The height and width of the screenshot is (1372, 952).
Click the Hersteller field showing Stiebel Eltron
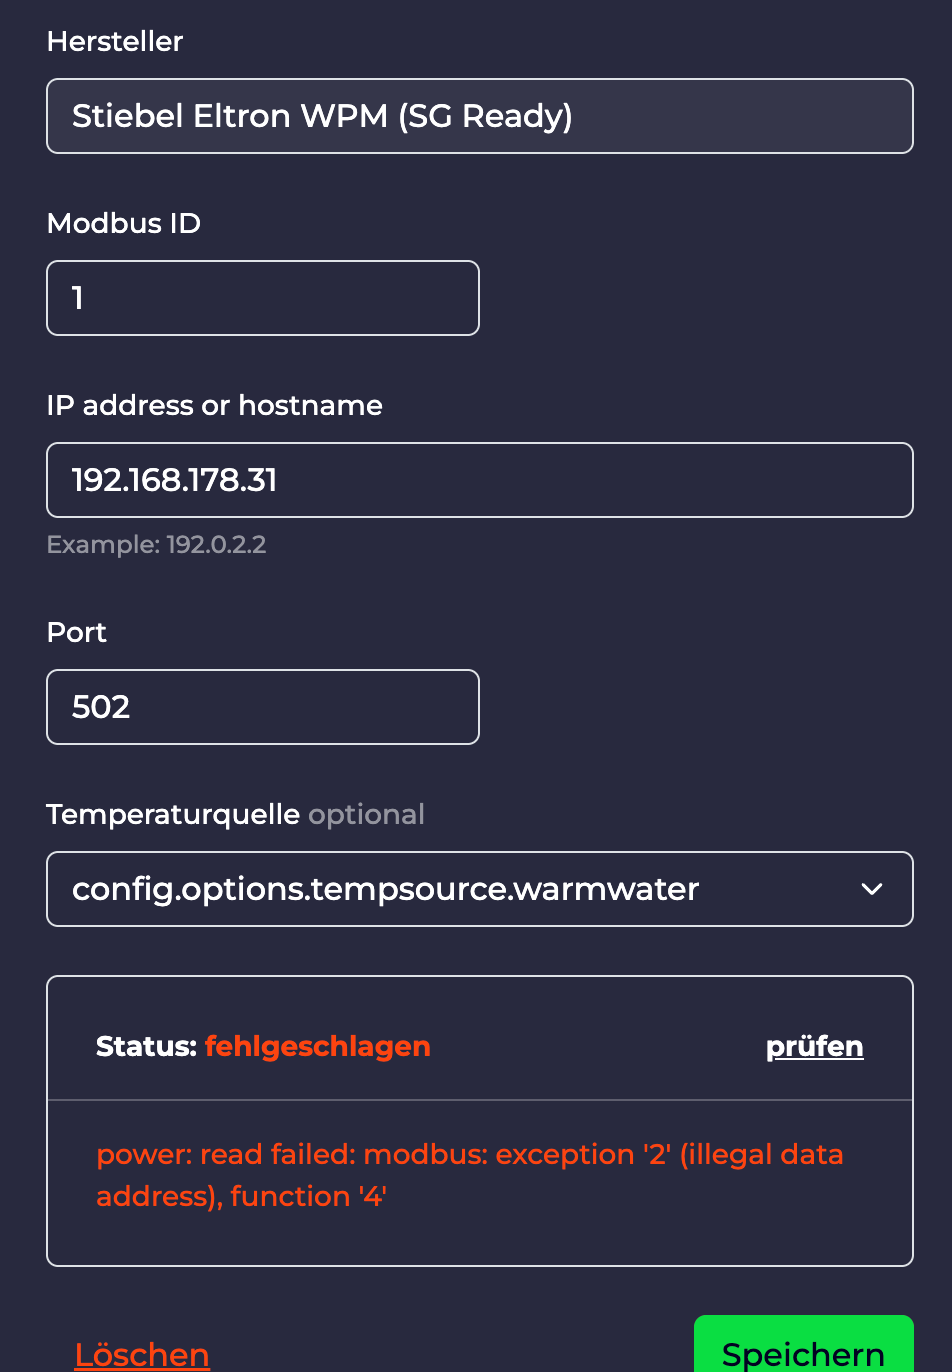pos(479,116)
